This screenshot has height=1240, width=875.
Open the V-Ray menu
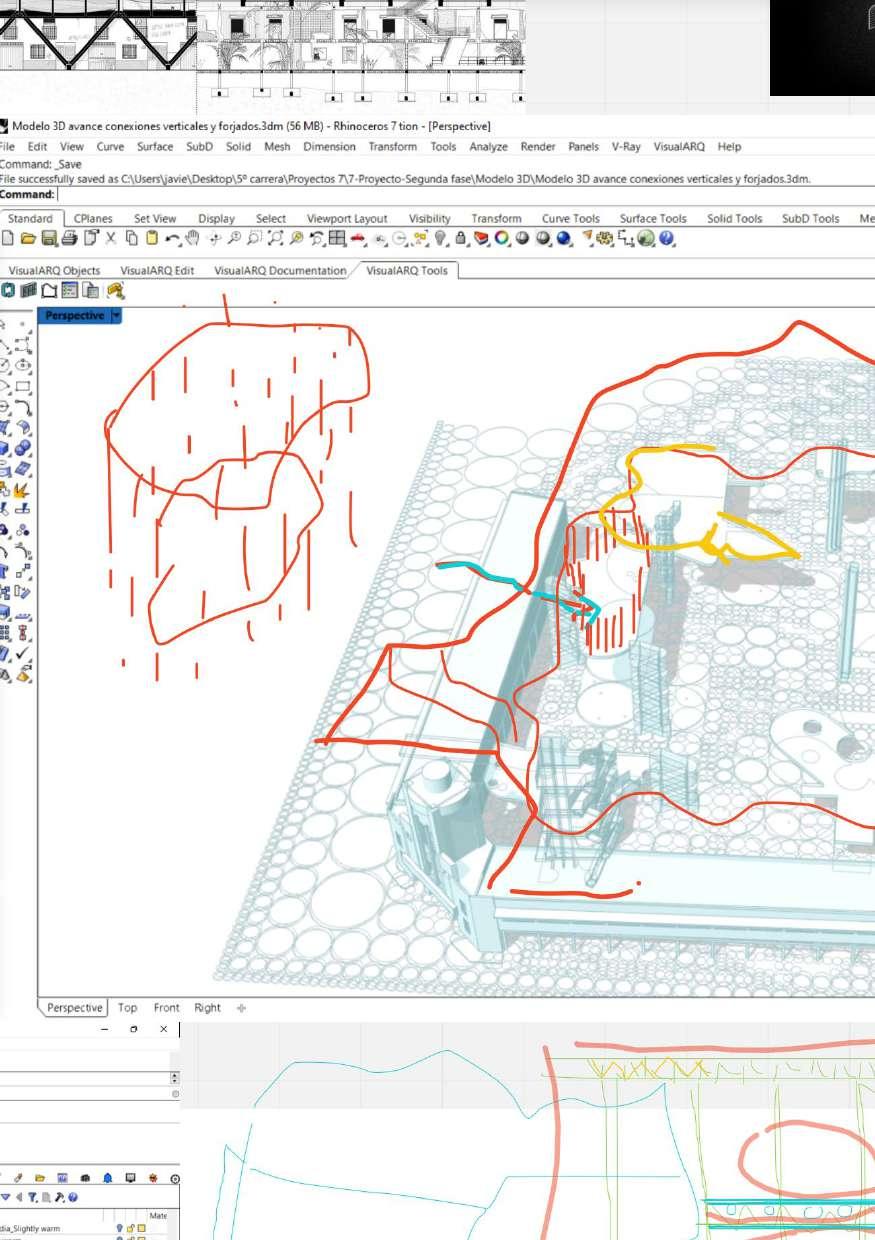[x=626, y=146]
